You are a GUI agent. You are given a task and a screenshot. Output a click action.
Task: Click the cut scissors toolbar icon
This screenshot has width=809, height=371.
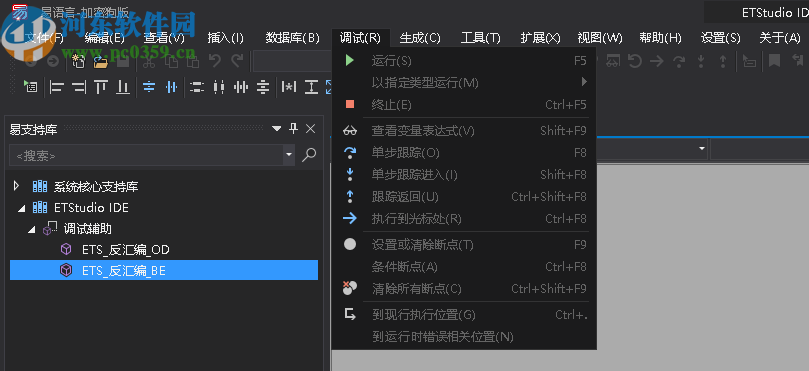(149, 62)
